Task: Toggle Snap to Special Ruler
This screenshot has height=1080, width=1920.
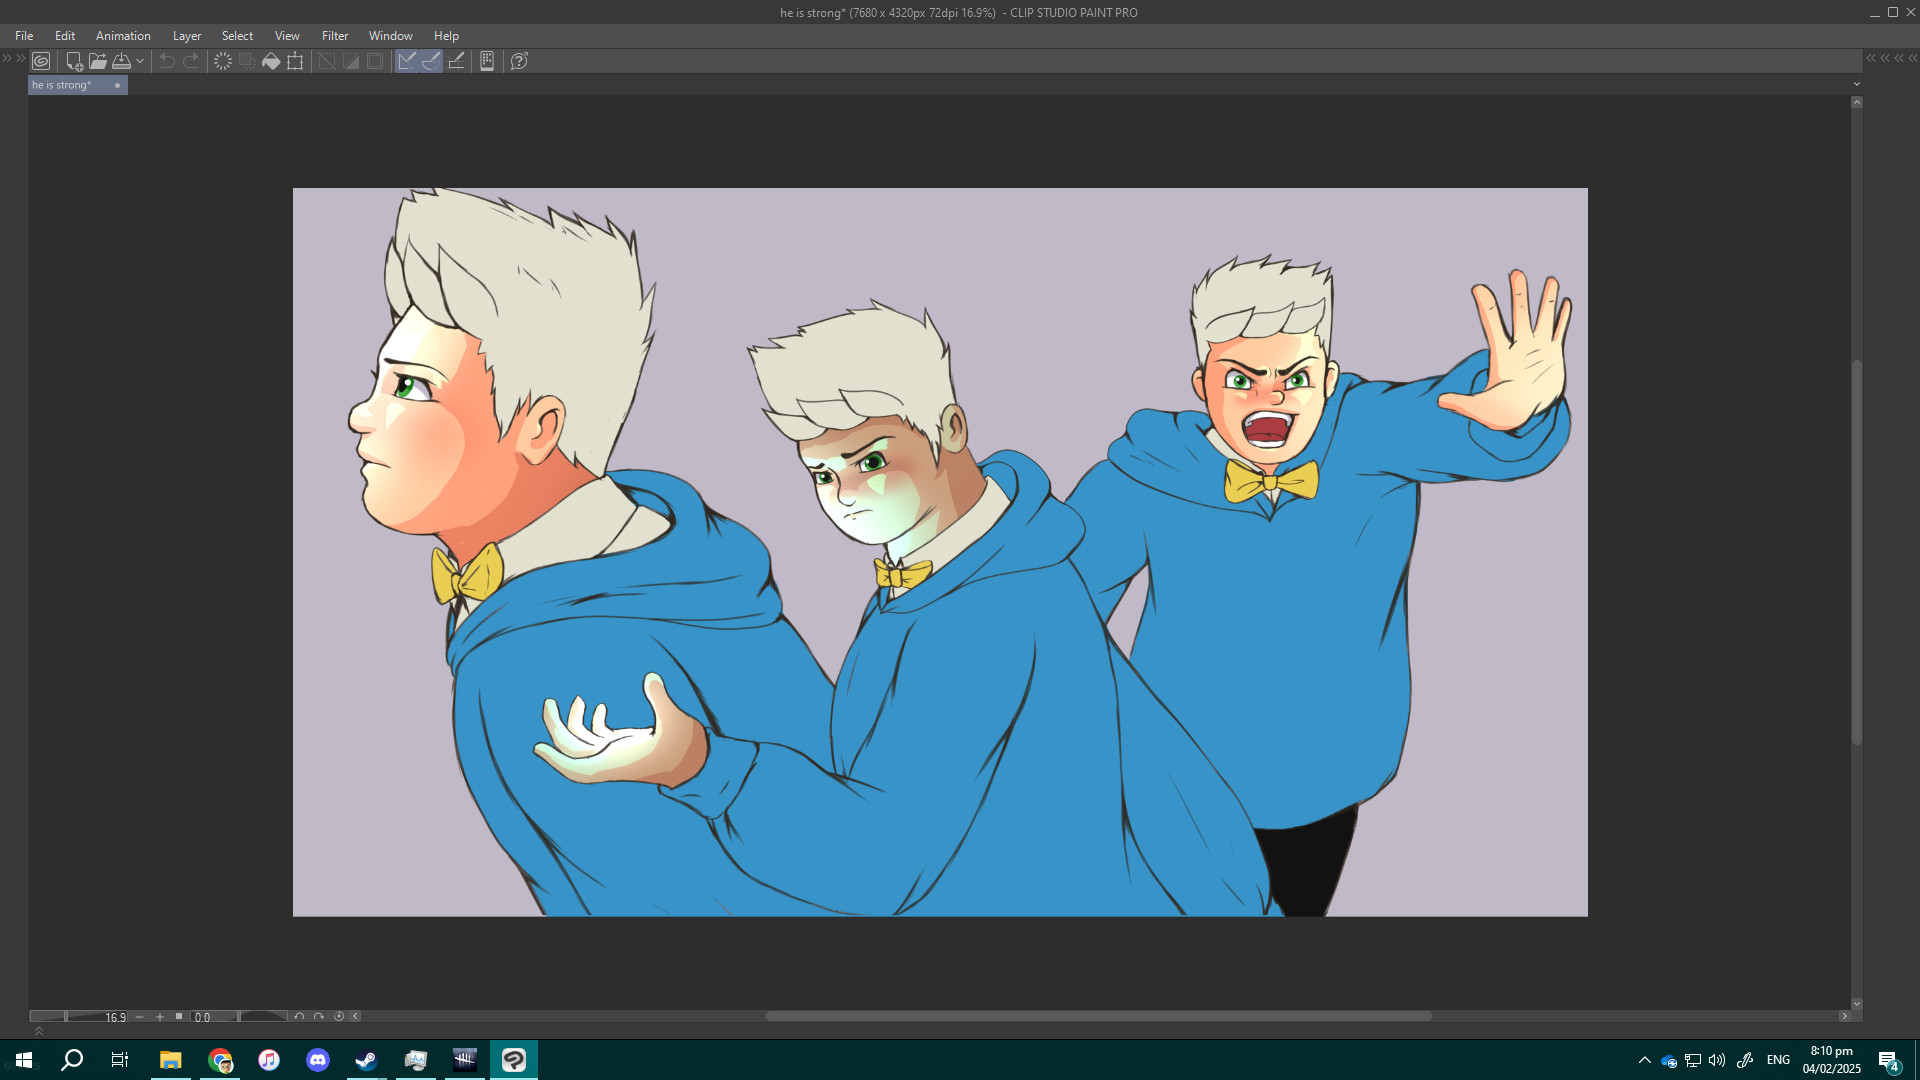Action: click(431, 61)
